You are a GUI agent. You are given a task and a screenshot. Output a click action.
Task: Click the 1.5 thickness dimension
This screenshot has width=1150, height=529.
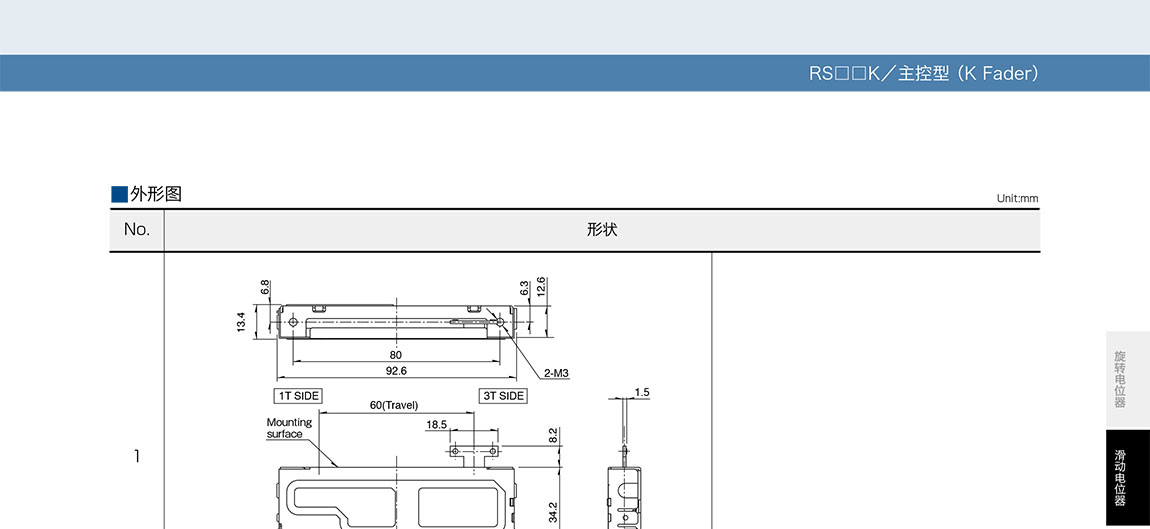tap(641, 392)
